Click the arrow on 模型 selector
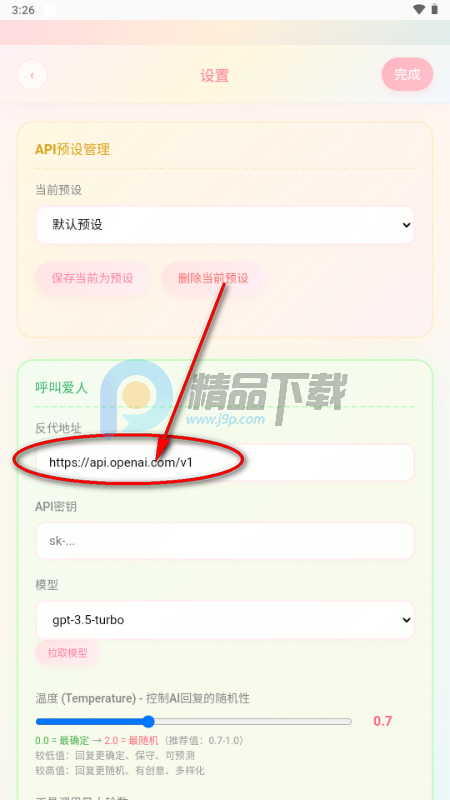This screenshot has width=450, height=800. click(x=406, y=620)
